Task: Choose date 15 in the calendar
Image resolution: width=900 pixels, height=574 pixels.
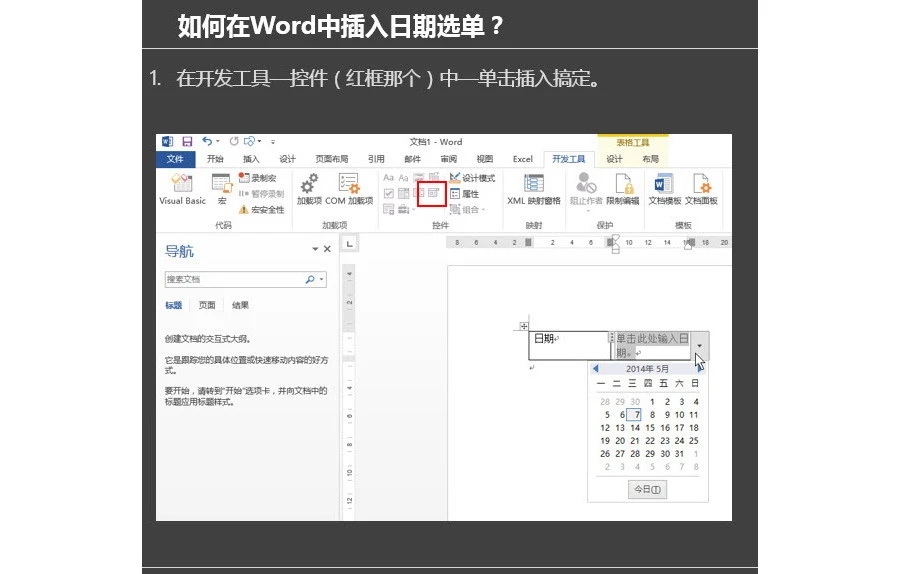Action: click(x=650, y=428)
